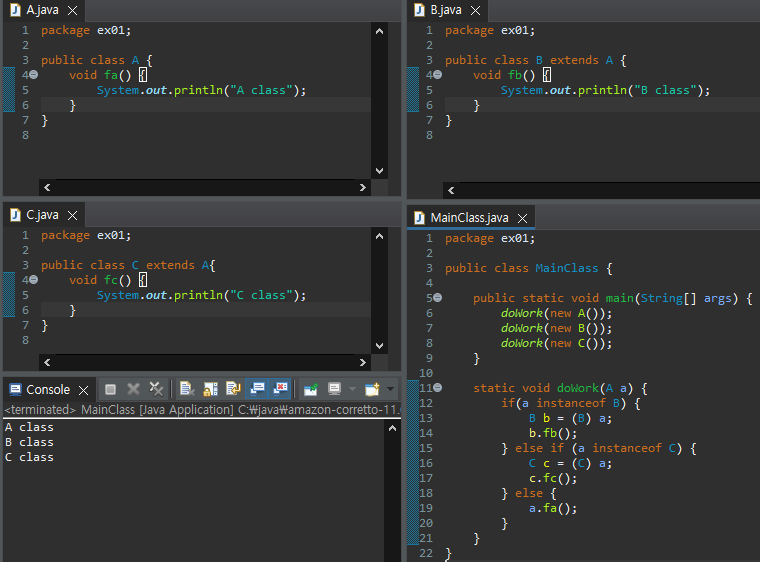
Task: Click the Console monitor icon on its tab
Action: click(x=16, y=389)
